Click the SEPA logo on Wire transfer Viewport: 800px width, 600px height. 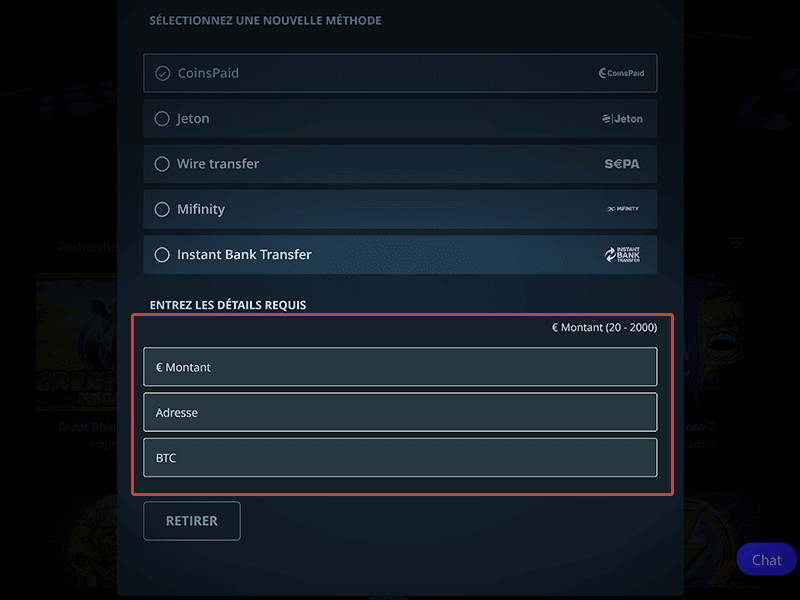point(622,164)
